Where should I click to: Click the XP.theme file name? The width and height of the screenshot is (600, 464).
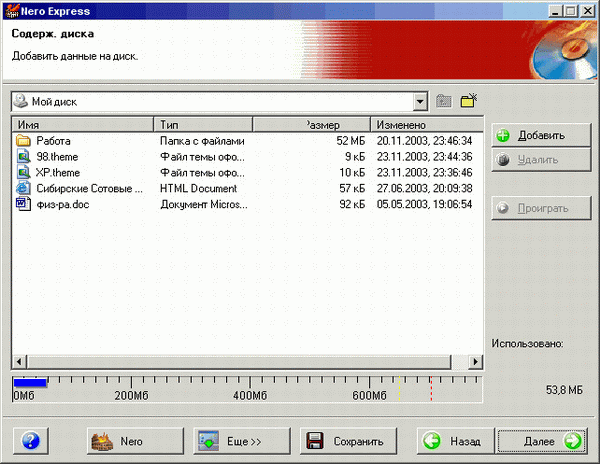[x=58, y=173]
